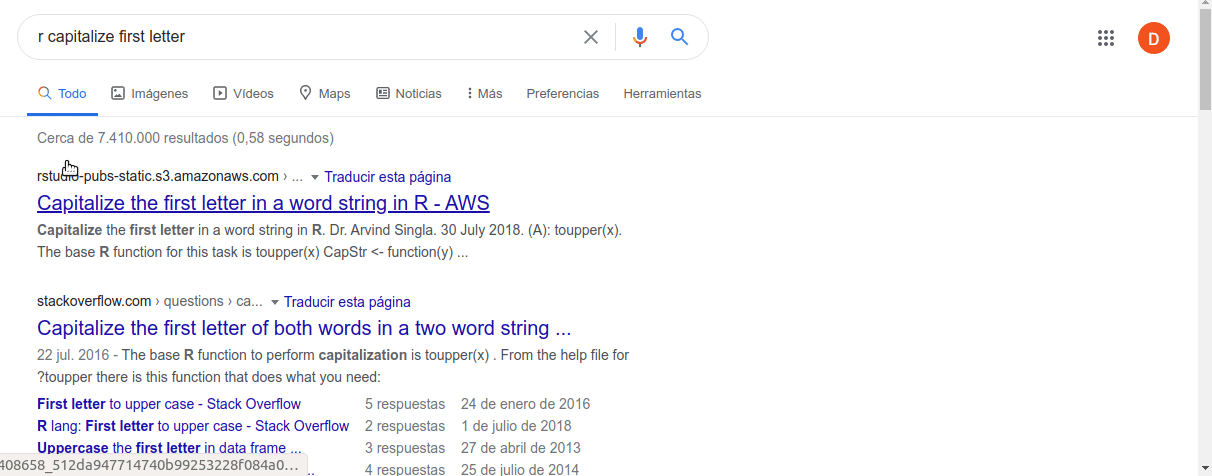This screenshot has height=476, width=1212.
Task: Switch to the Imágenes tab
Action: [149, 93]
